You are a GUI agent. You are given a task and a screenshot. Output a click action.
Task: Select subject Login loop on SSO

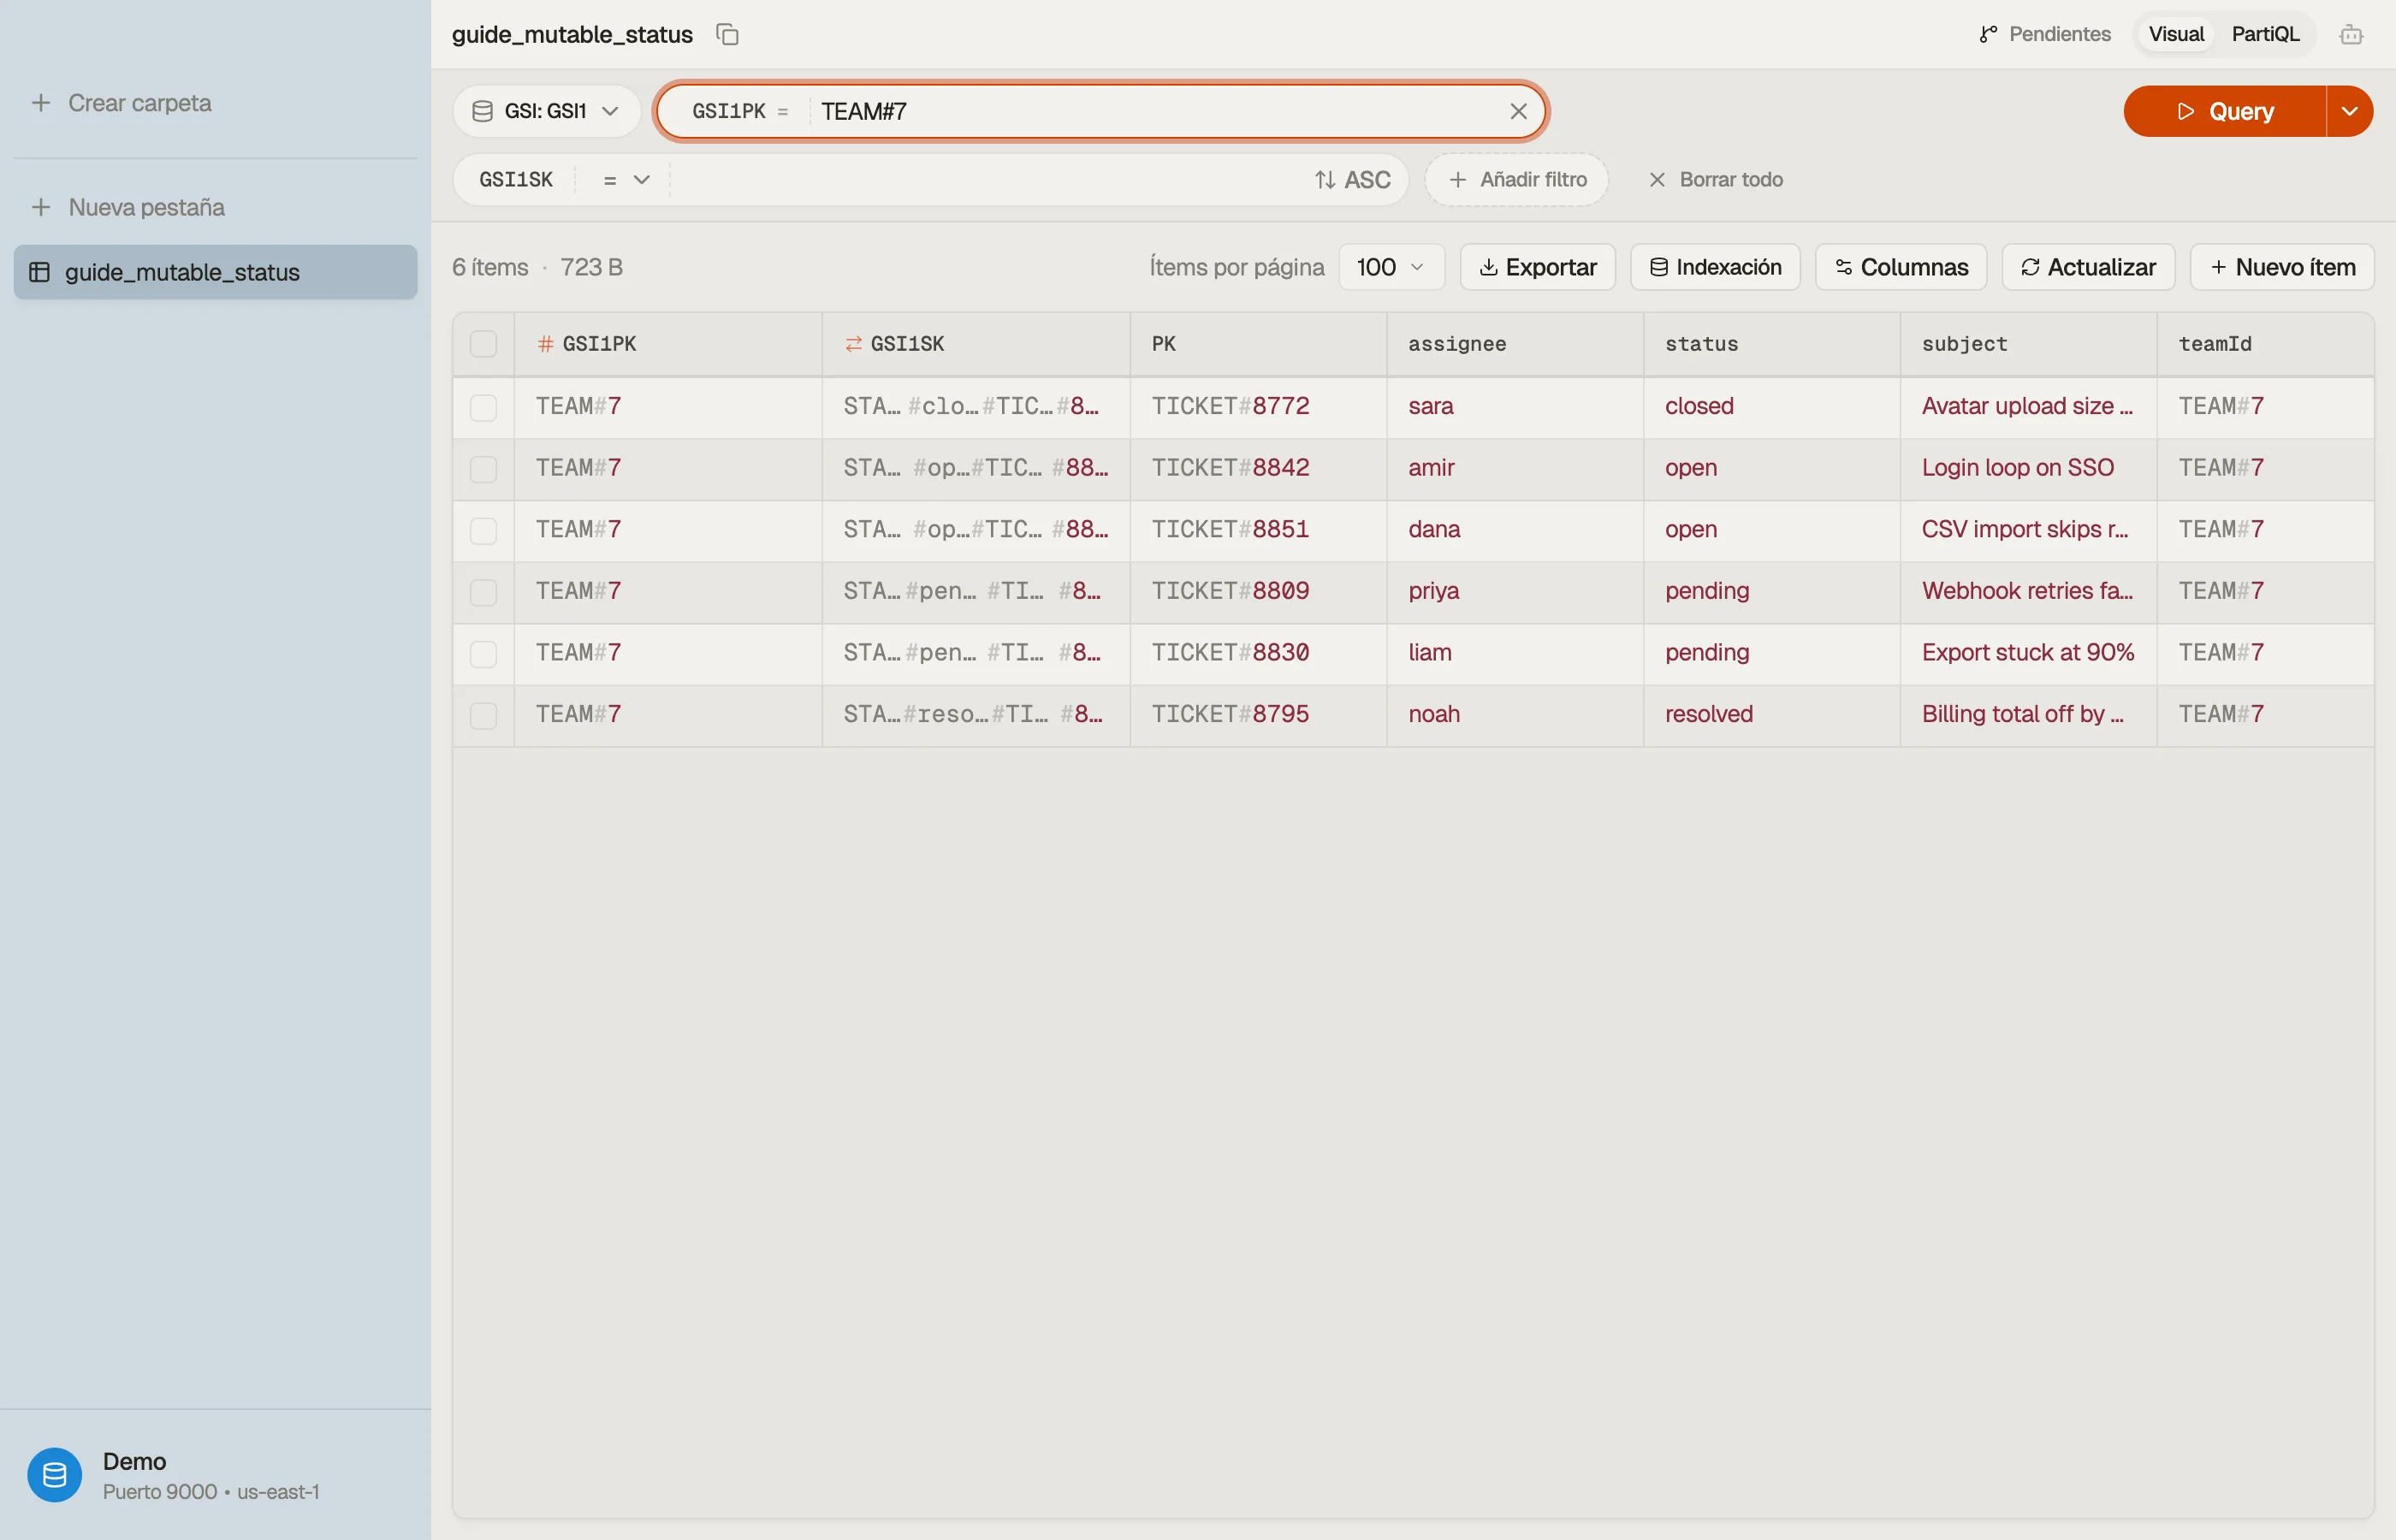pos(2028,468)
